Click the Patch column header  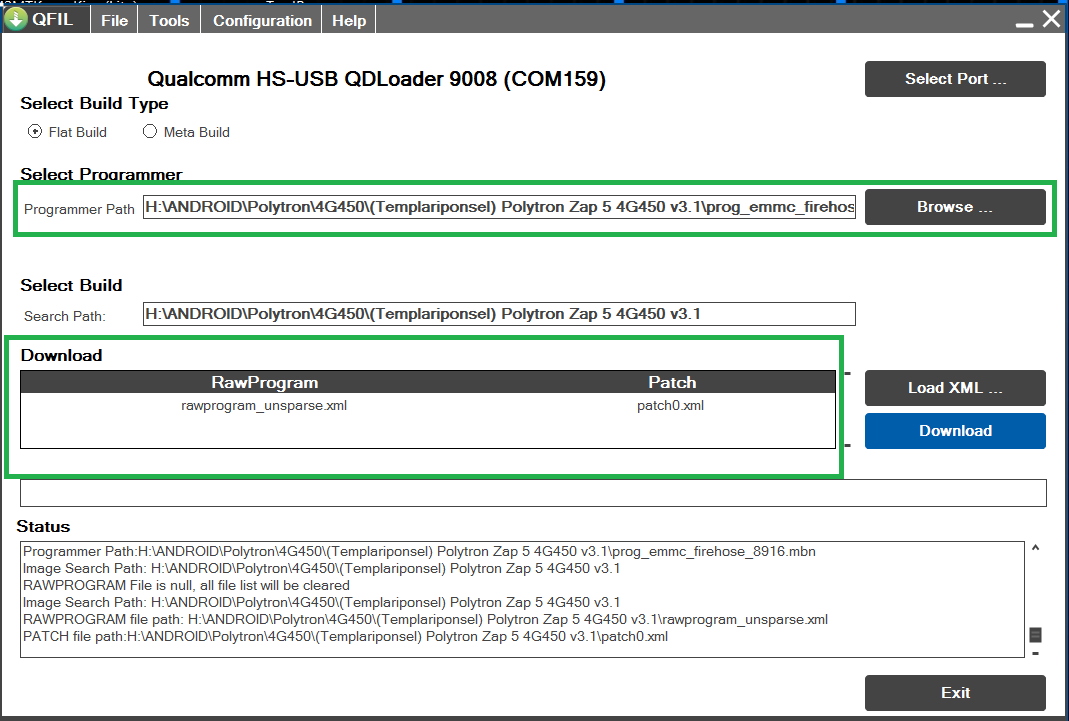click(x=672, y=382)
